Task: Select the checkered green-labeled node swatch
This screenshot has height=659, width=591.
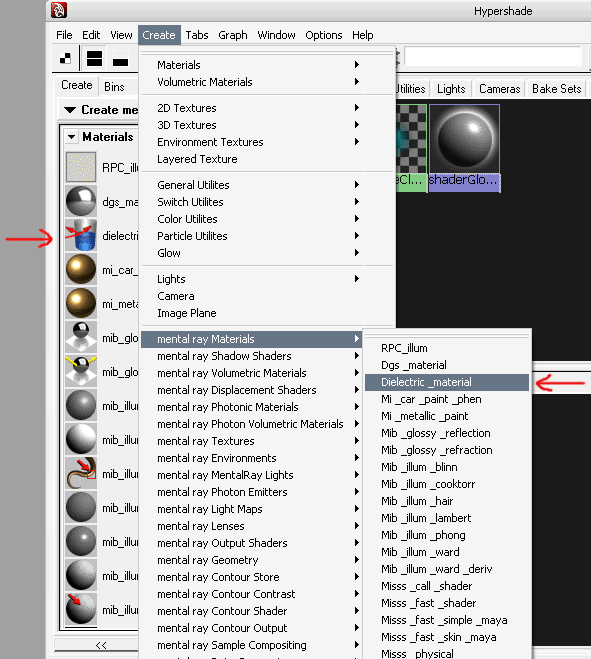Action: pos(412,148)
